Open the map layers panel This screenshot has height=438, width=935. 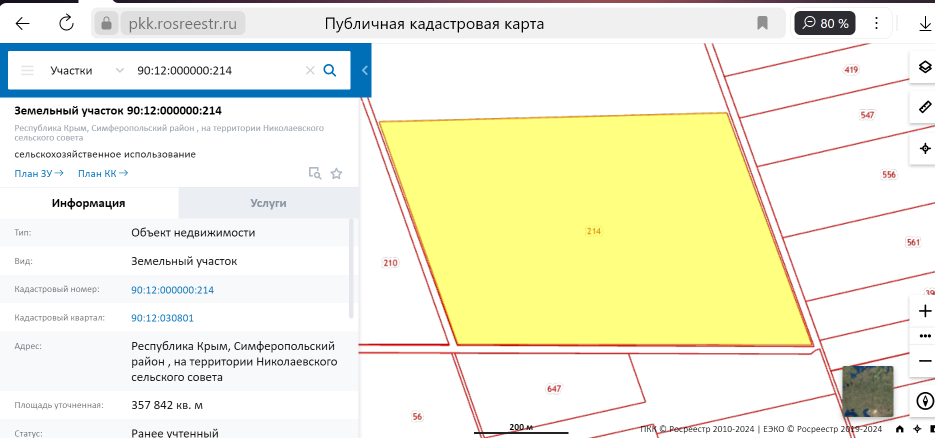coord(924,67)
